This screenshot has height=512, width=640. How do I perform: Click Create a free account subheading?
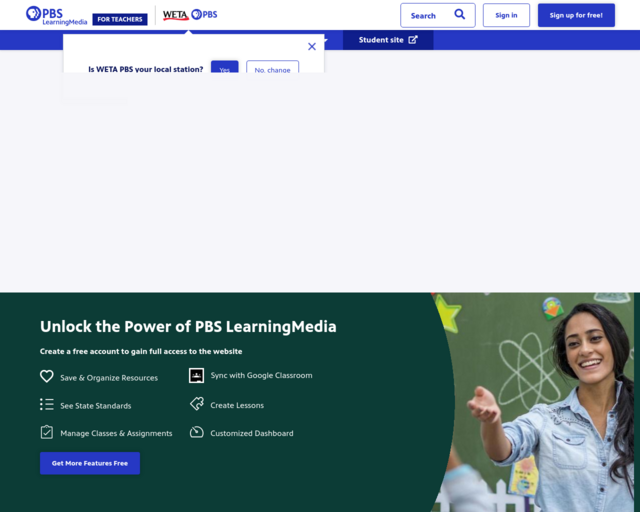[141, 352]
